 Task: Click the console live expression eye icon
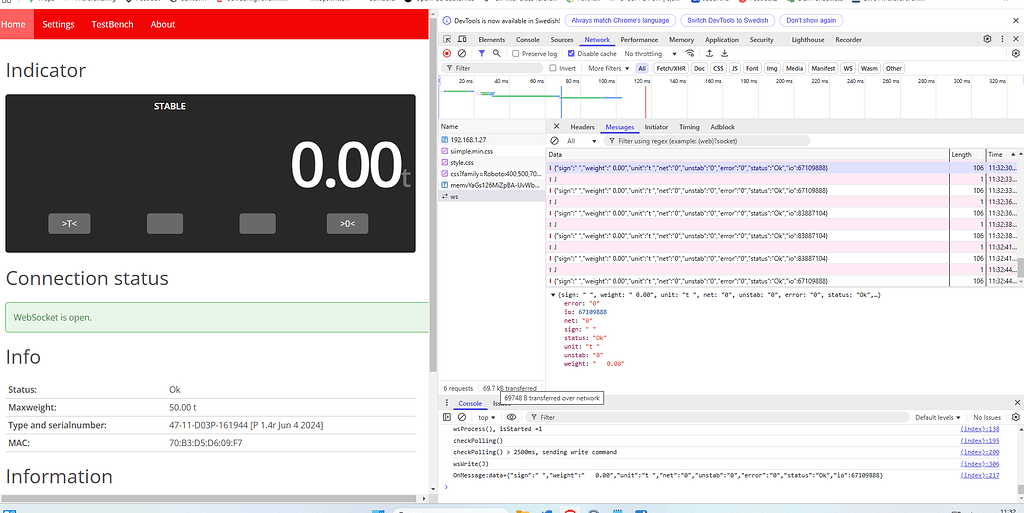(x=511, y=417)
